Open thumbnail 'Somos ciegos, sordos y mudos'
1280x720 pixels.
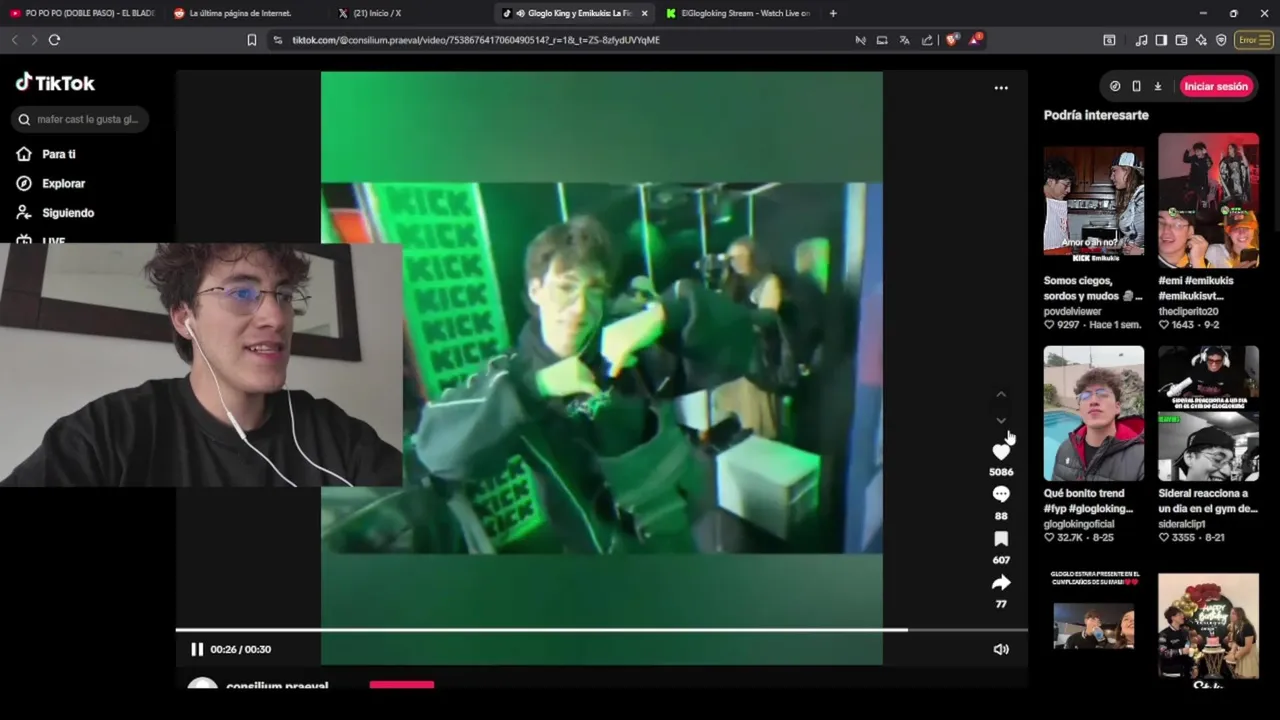point(1094,200)
